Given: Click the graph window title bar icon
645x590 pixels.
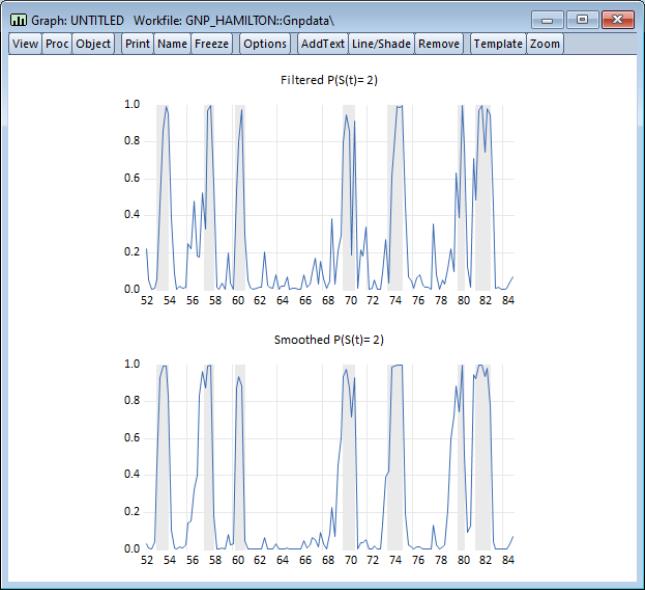Looking at the screenshot, I should tap(17, 20).
